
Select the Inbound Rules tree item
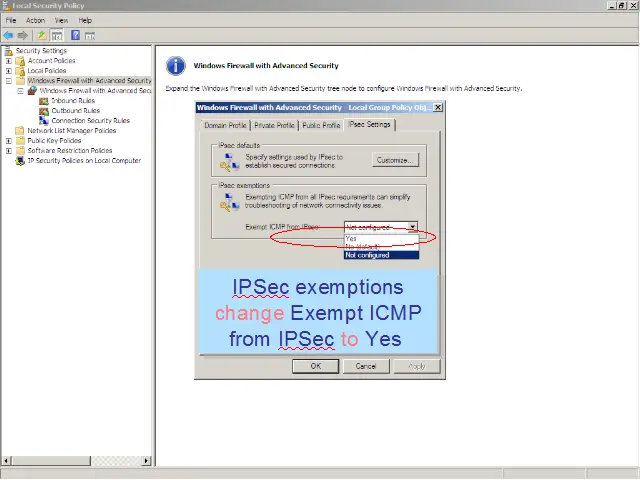click(x=73, y=101)
